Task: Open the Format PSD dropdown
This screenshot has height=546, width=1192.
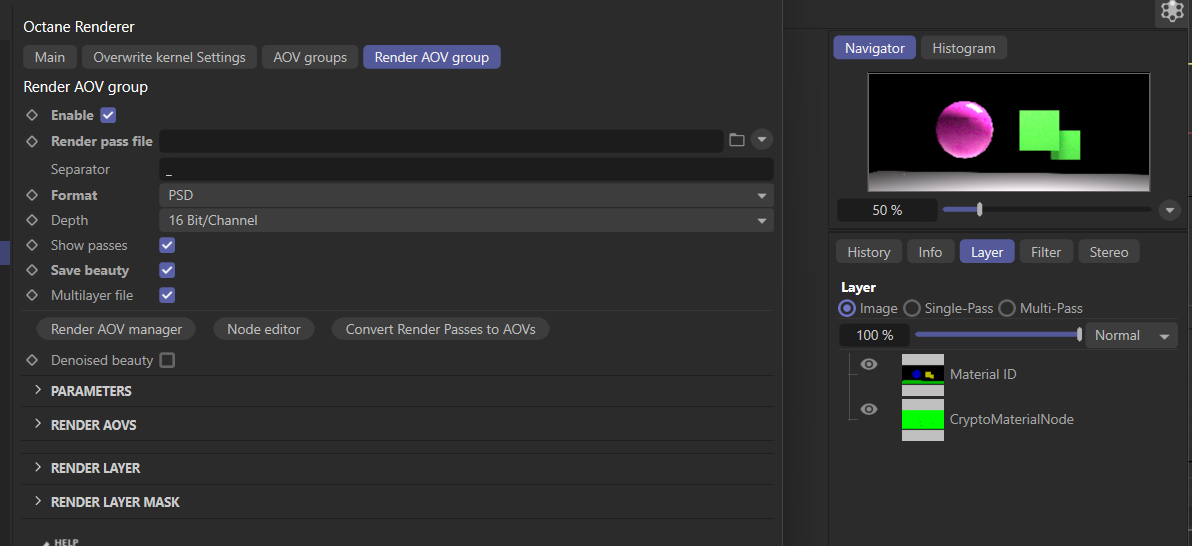Action: pos(466,195)
